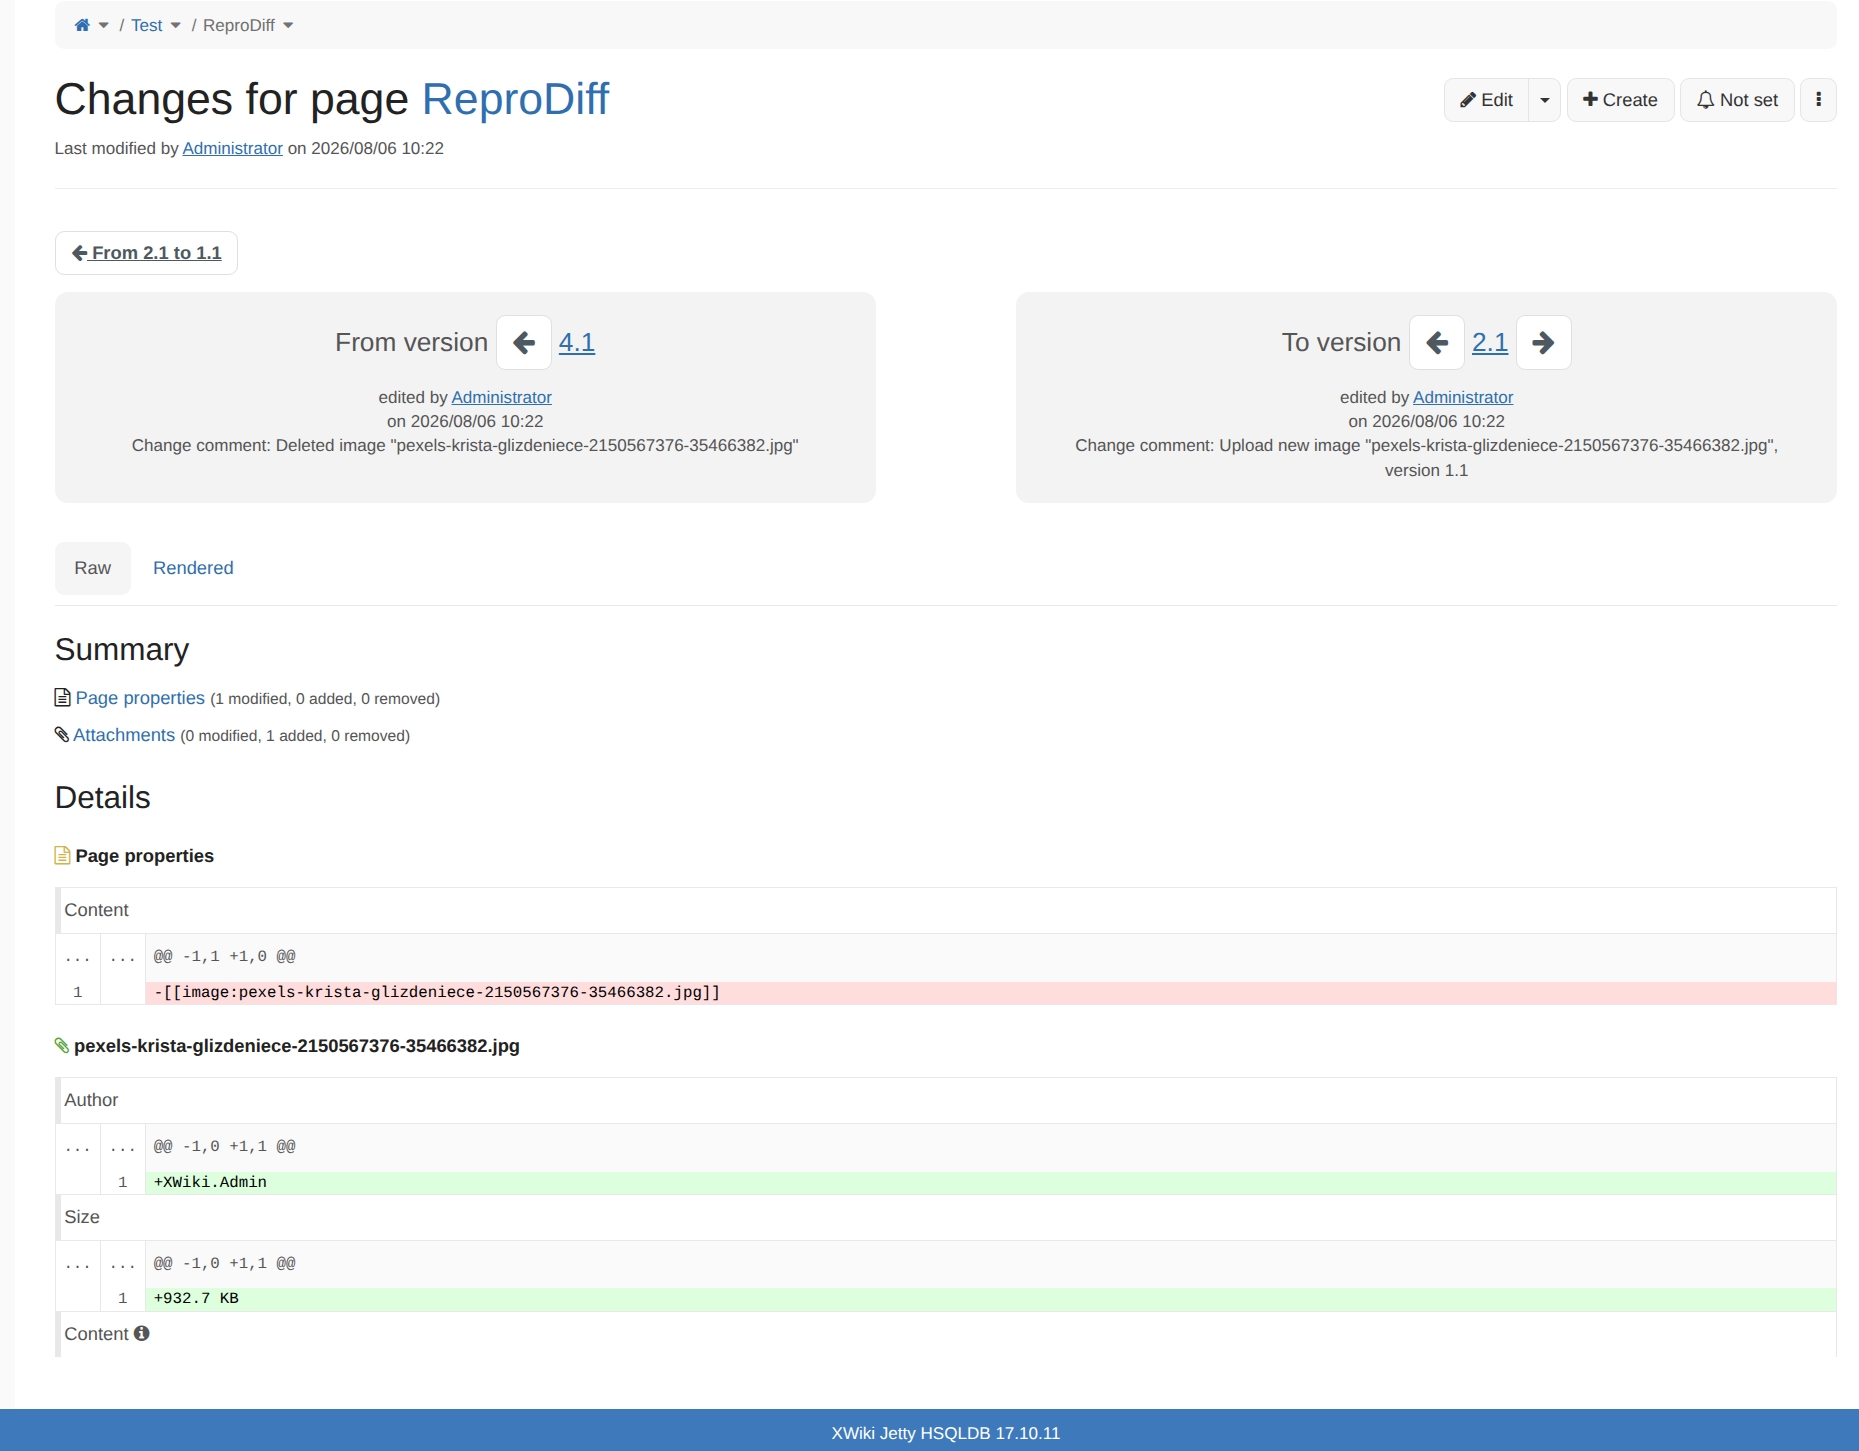The width and height of the screenshot is (1859, 1451).
Task: Open Administrator link under To version
Action: pyautogui.click(x=1463, y=397)
